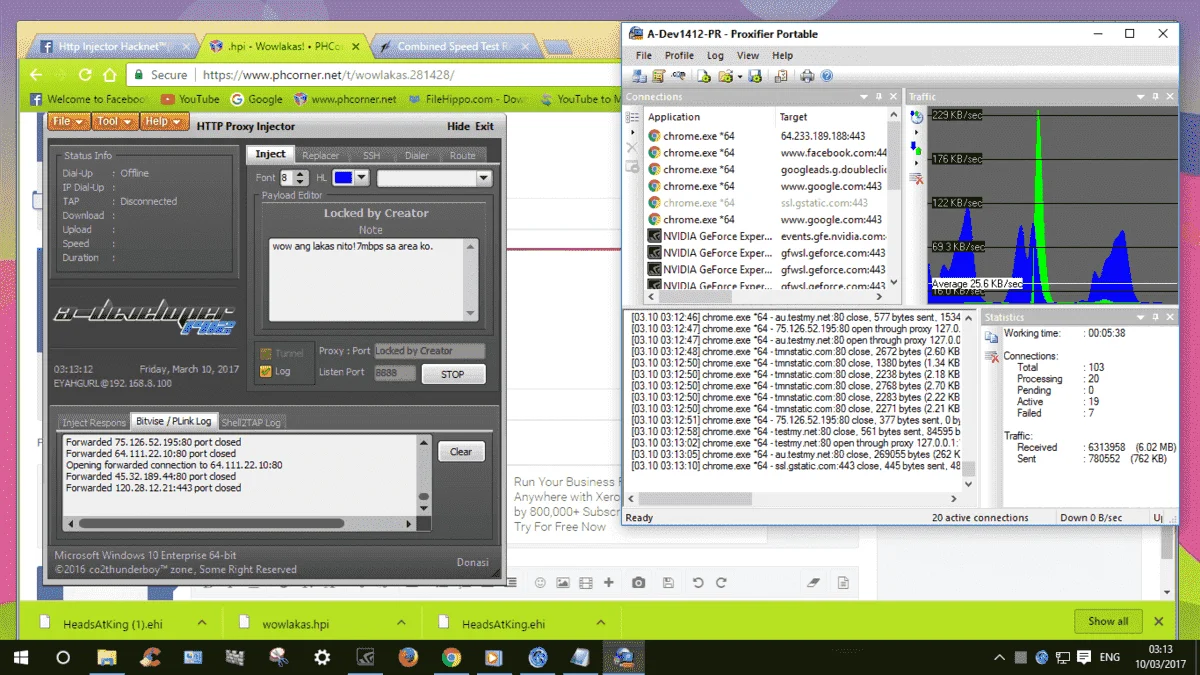The height and width of the screenshot is (675, 1200).
Task: Click the Font size stepper arrows
Action: (x=301, y=178)
